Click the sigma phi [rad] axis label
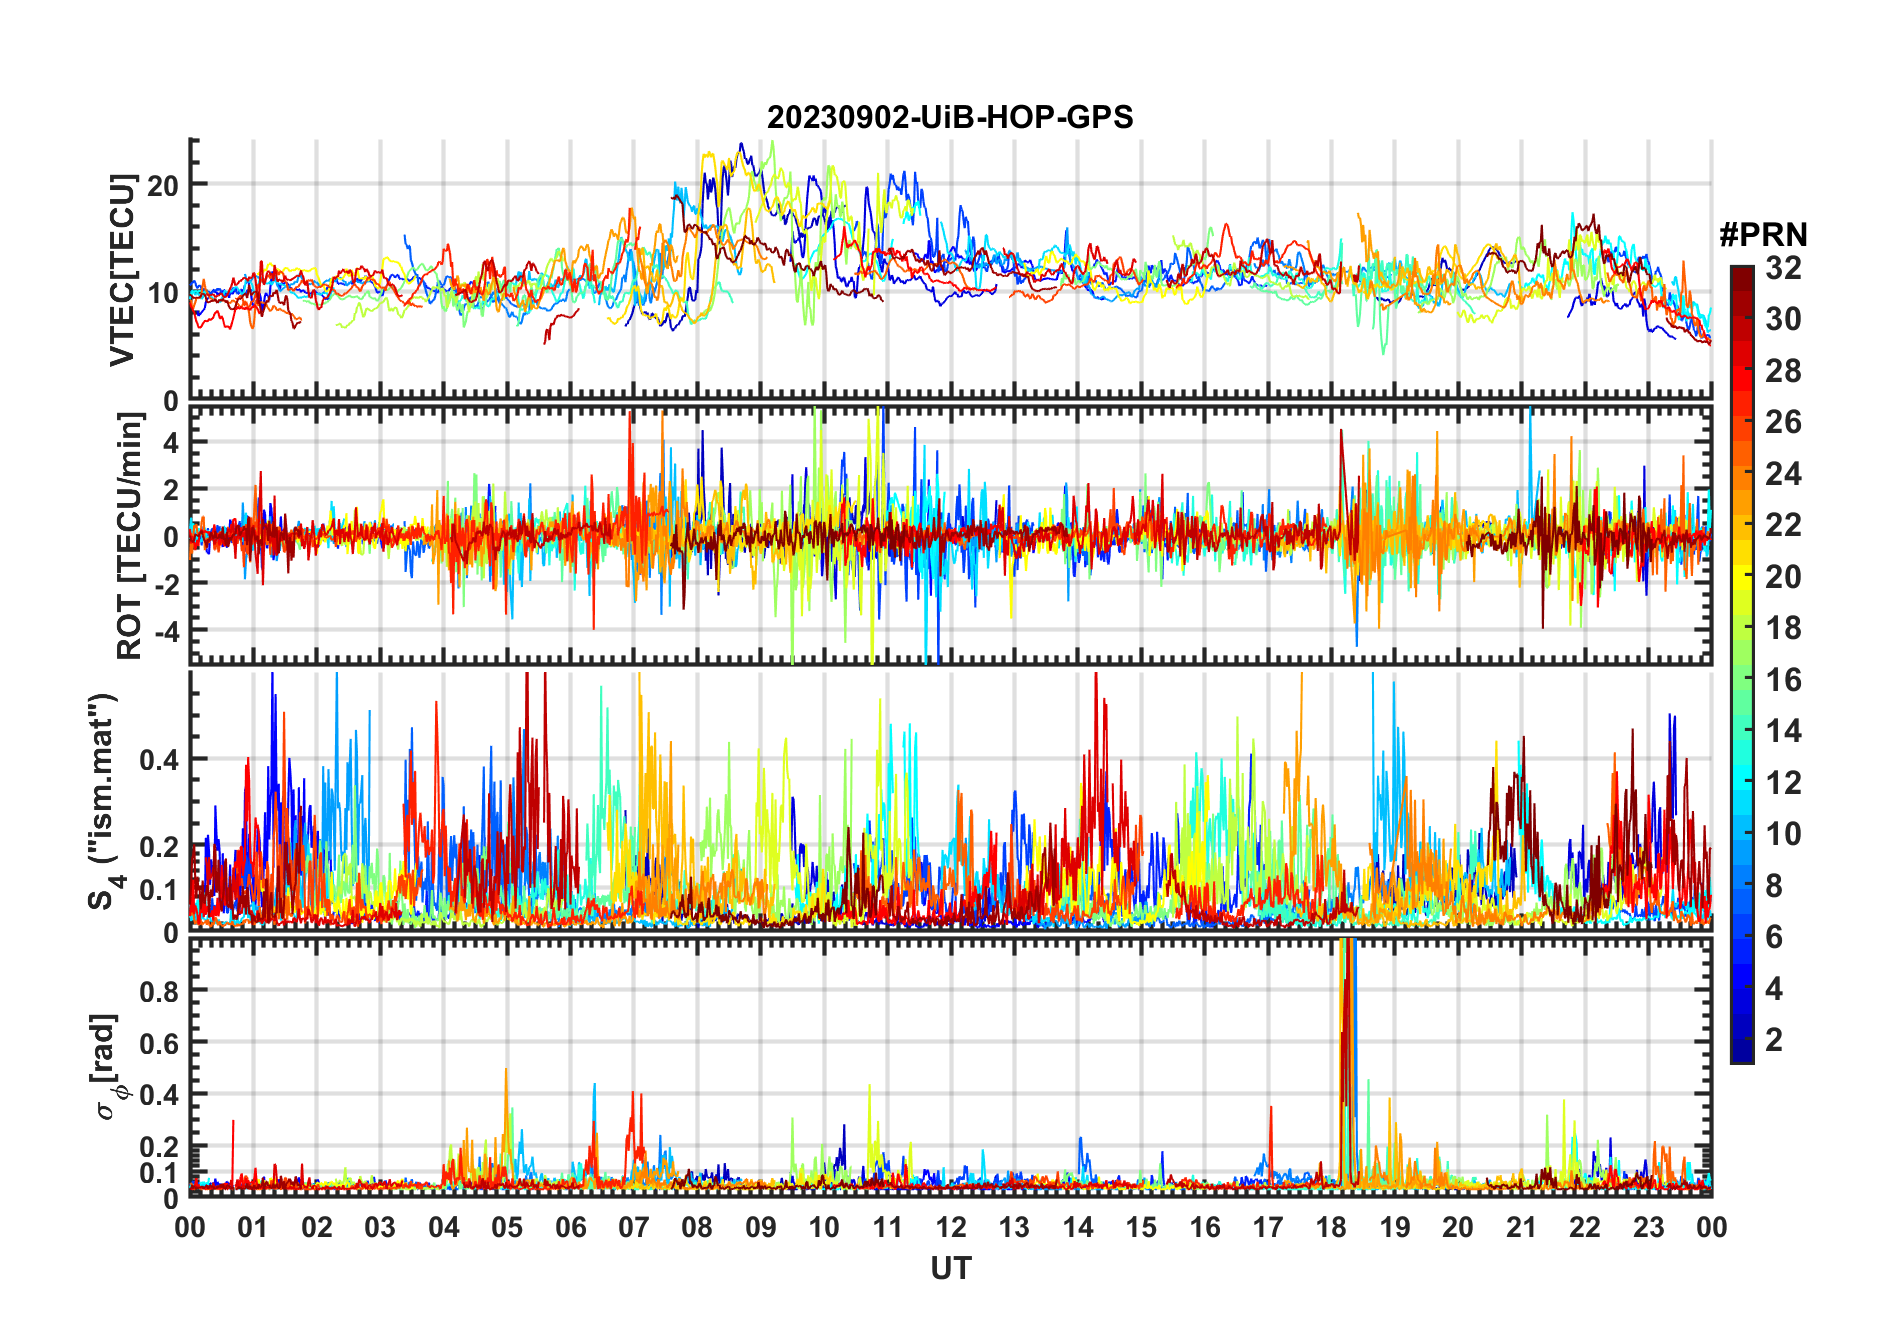The image size is (1902, 1330). 107,1067
